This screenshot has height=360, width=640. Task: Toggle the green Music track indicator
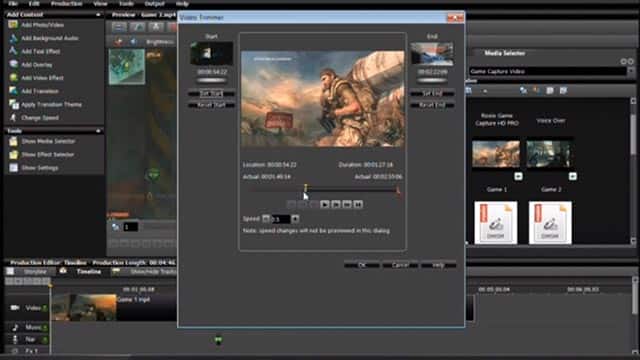(45, 327)
